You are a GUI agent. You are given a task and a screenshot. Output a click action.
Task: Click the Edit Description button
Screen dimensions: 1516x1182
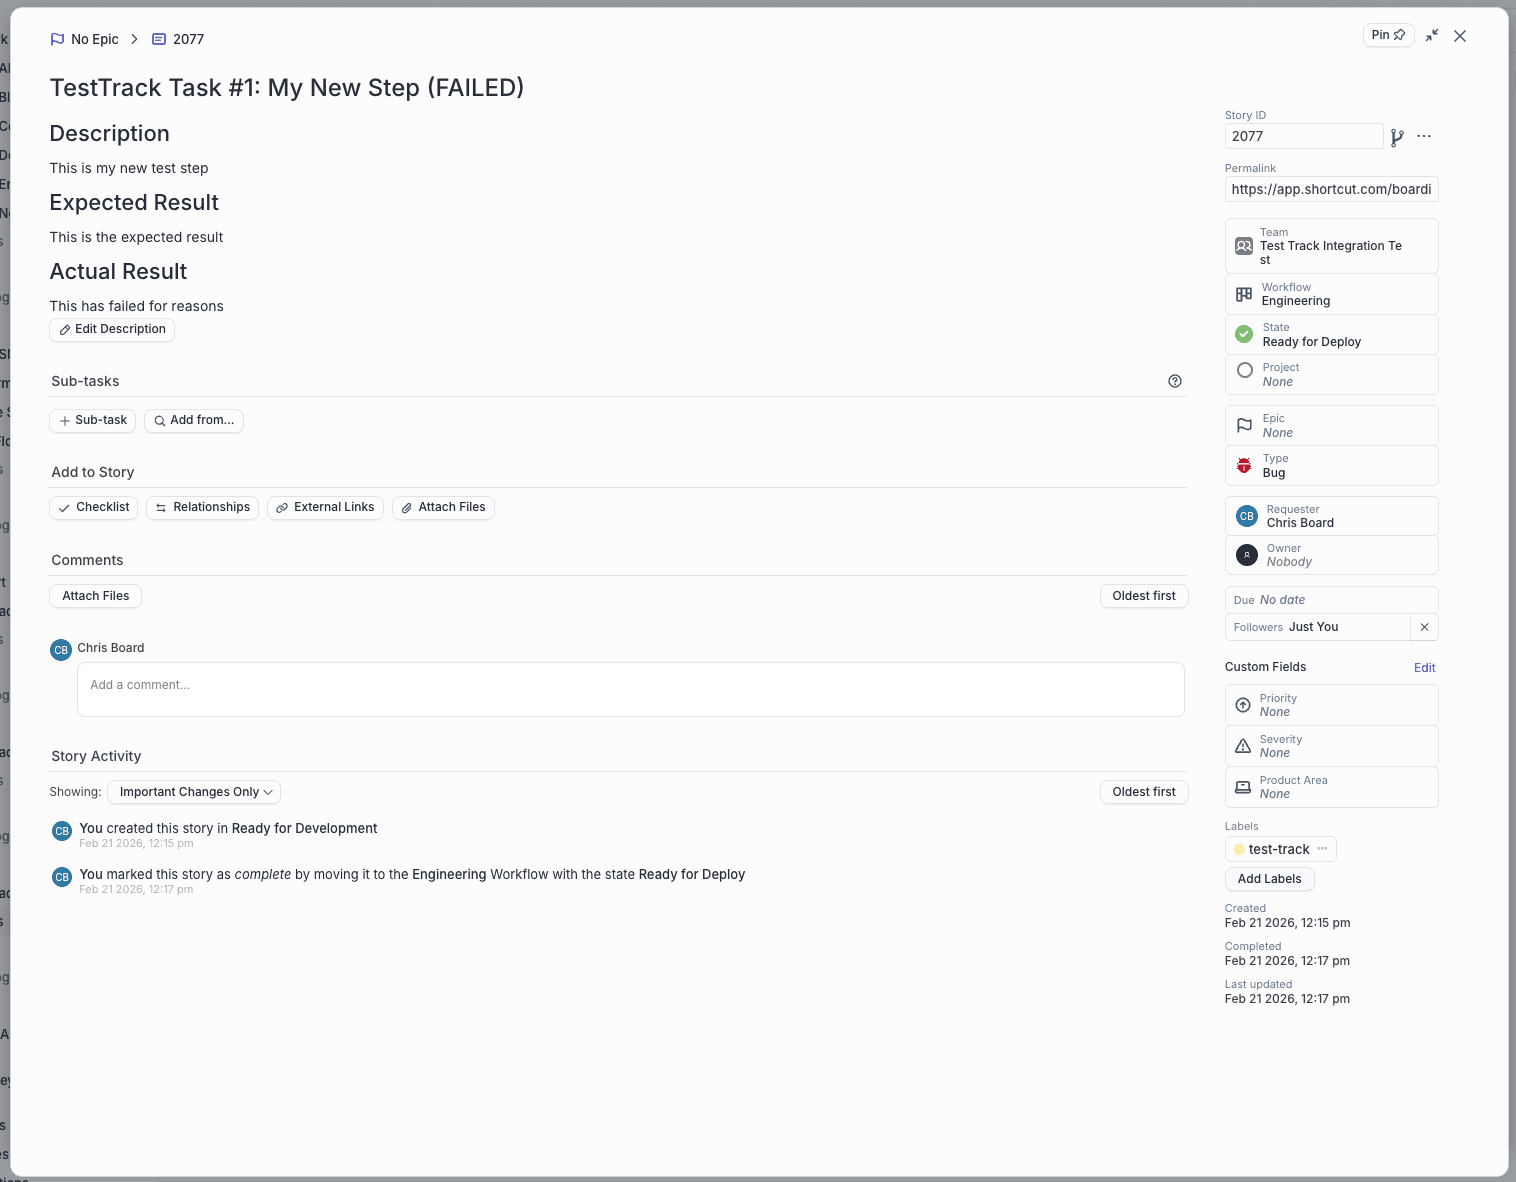pyautogui.click(x=112, y=330)
